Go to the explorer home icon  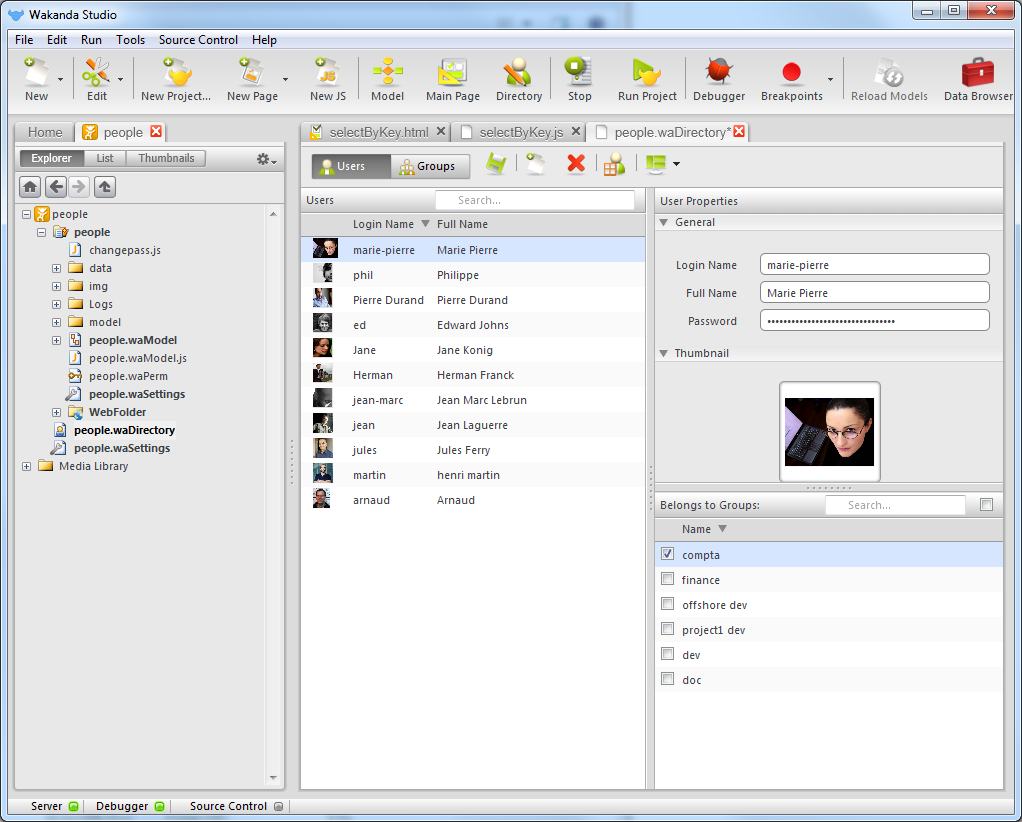click(30, 186)
